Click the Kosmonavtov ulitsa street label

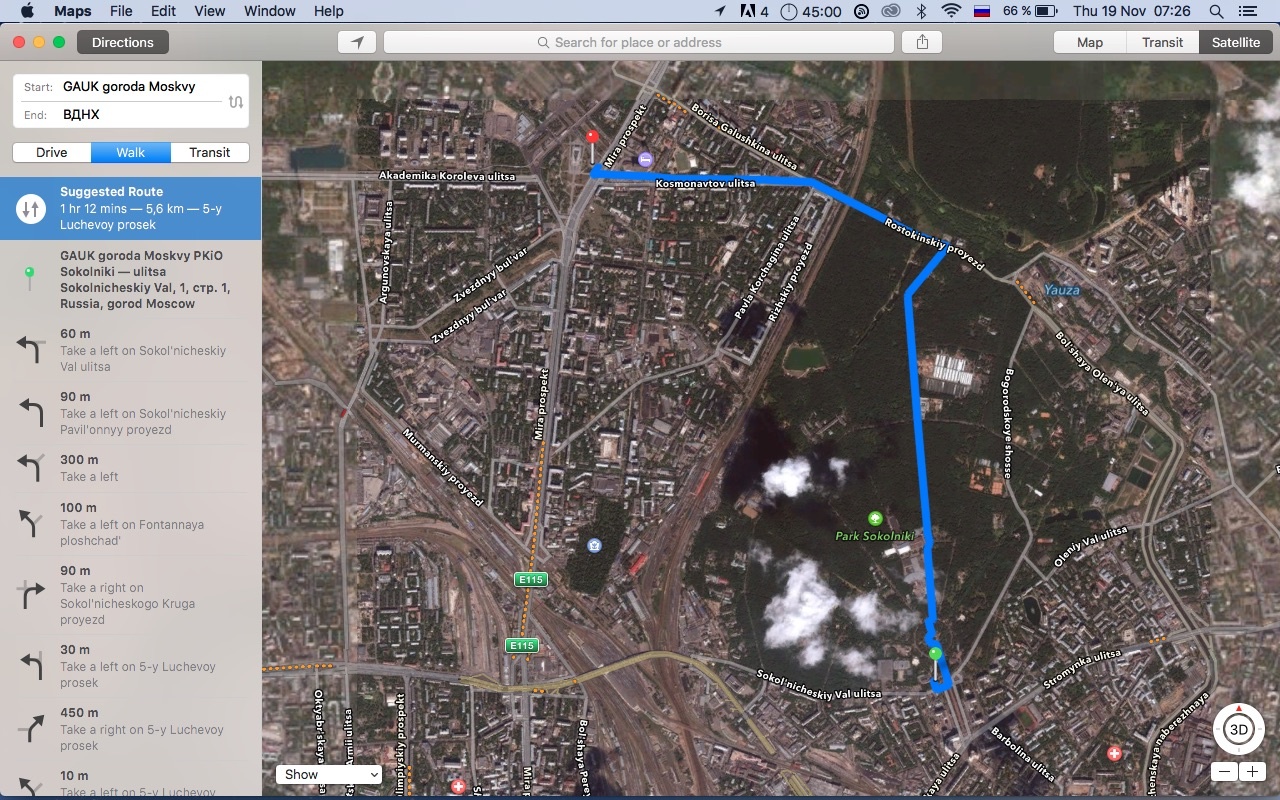coord(706,184)
